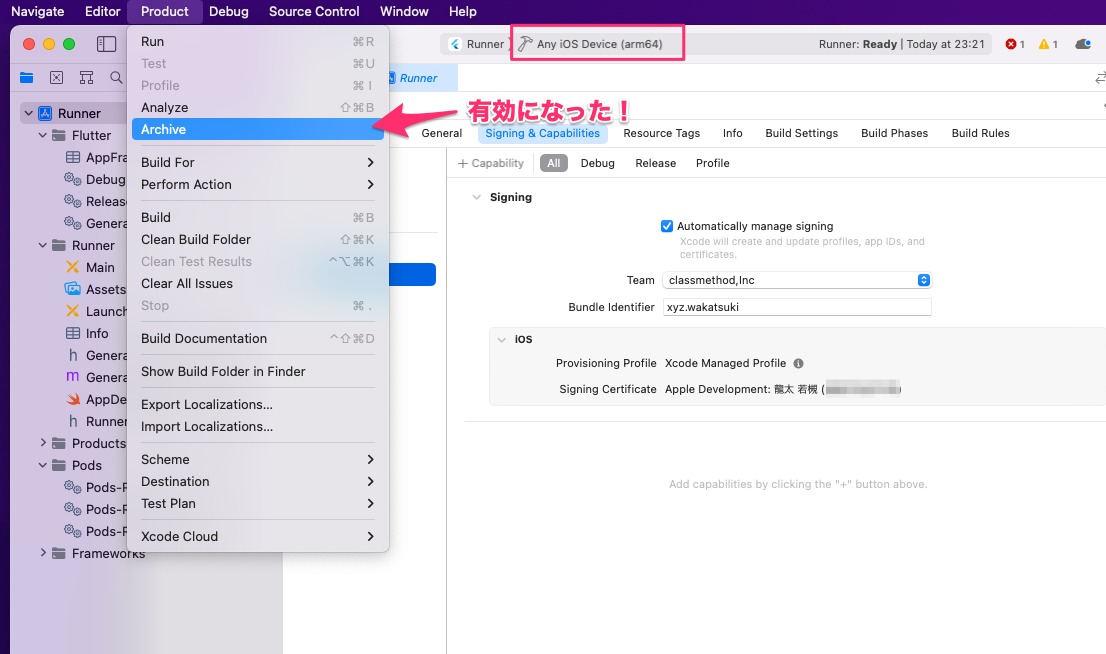Screen dimensions: 1106x654
Task: Collapse the Flutter group
Action: tap(42, 135)
